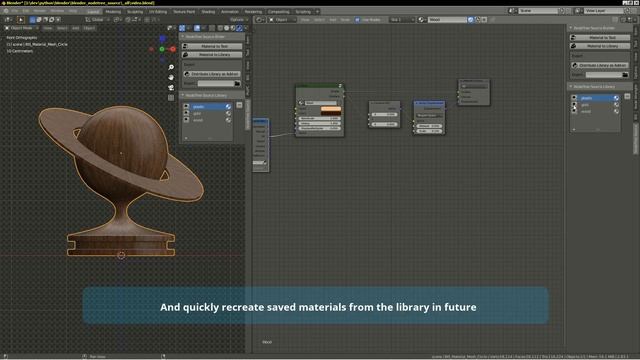Click the pan hand gizmo in viewport
Screen dimensions: 640x360
pyautogui.click(x=171, y=77)
